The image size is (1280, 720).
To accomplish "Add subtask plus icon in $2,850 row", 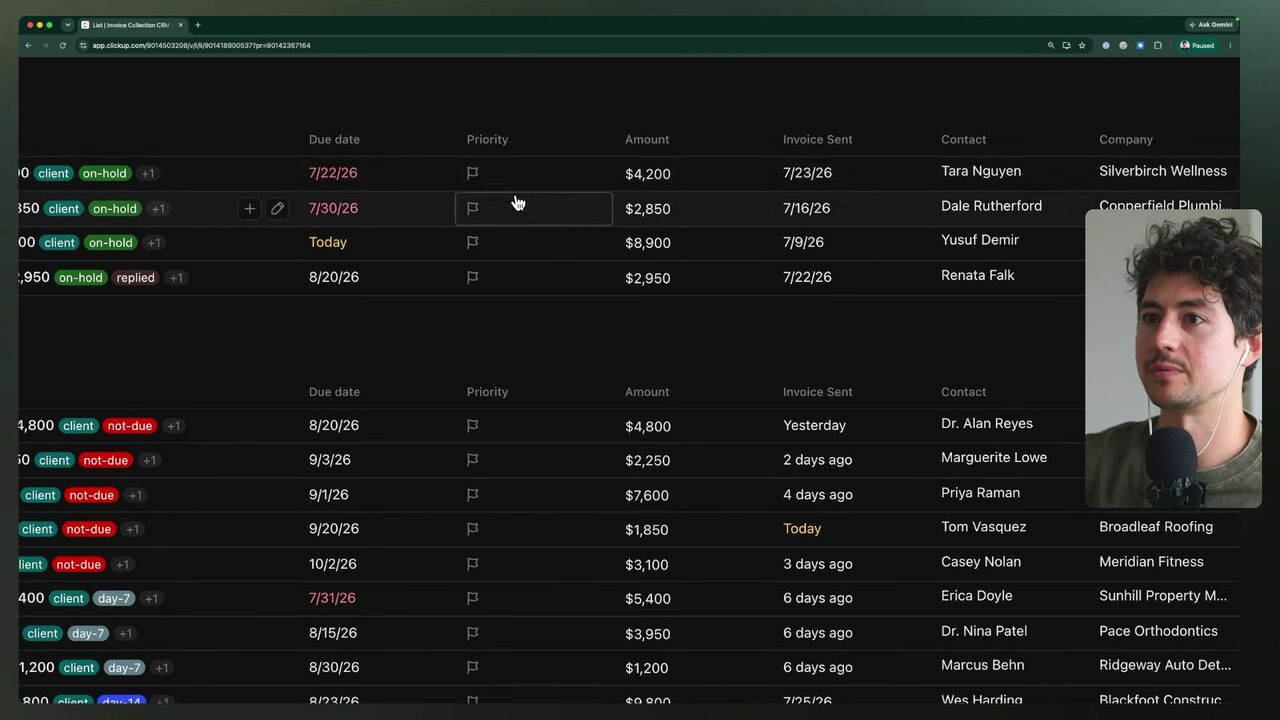I will [250, 208].
